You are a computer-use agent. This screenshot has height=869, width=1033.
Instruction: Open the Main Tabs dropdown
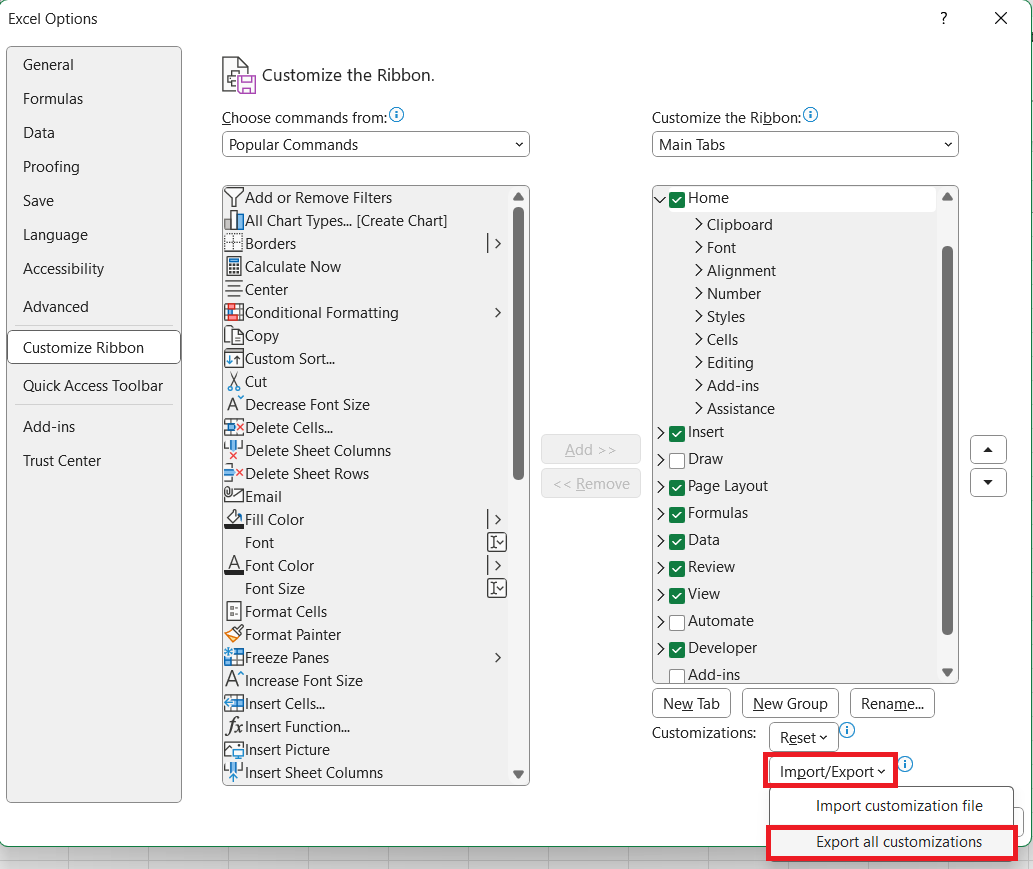click(805, 144)
